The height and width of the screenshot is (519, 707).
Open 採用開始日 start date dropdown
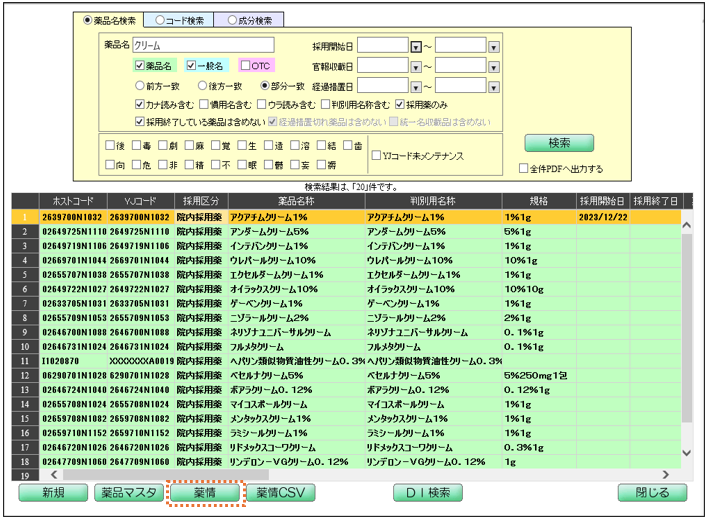point(416,46)
